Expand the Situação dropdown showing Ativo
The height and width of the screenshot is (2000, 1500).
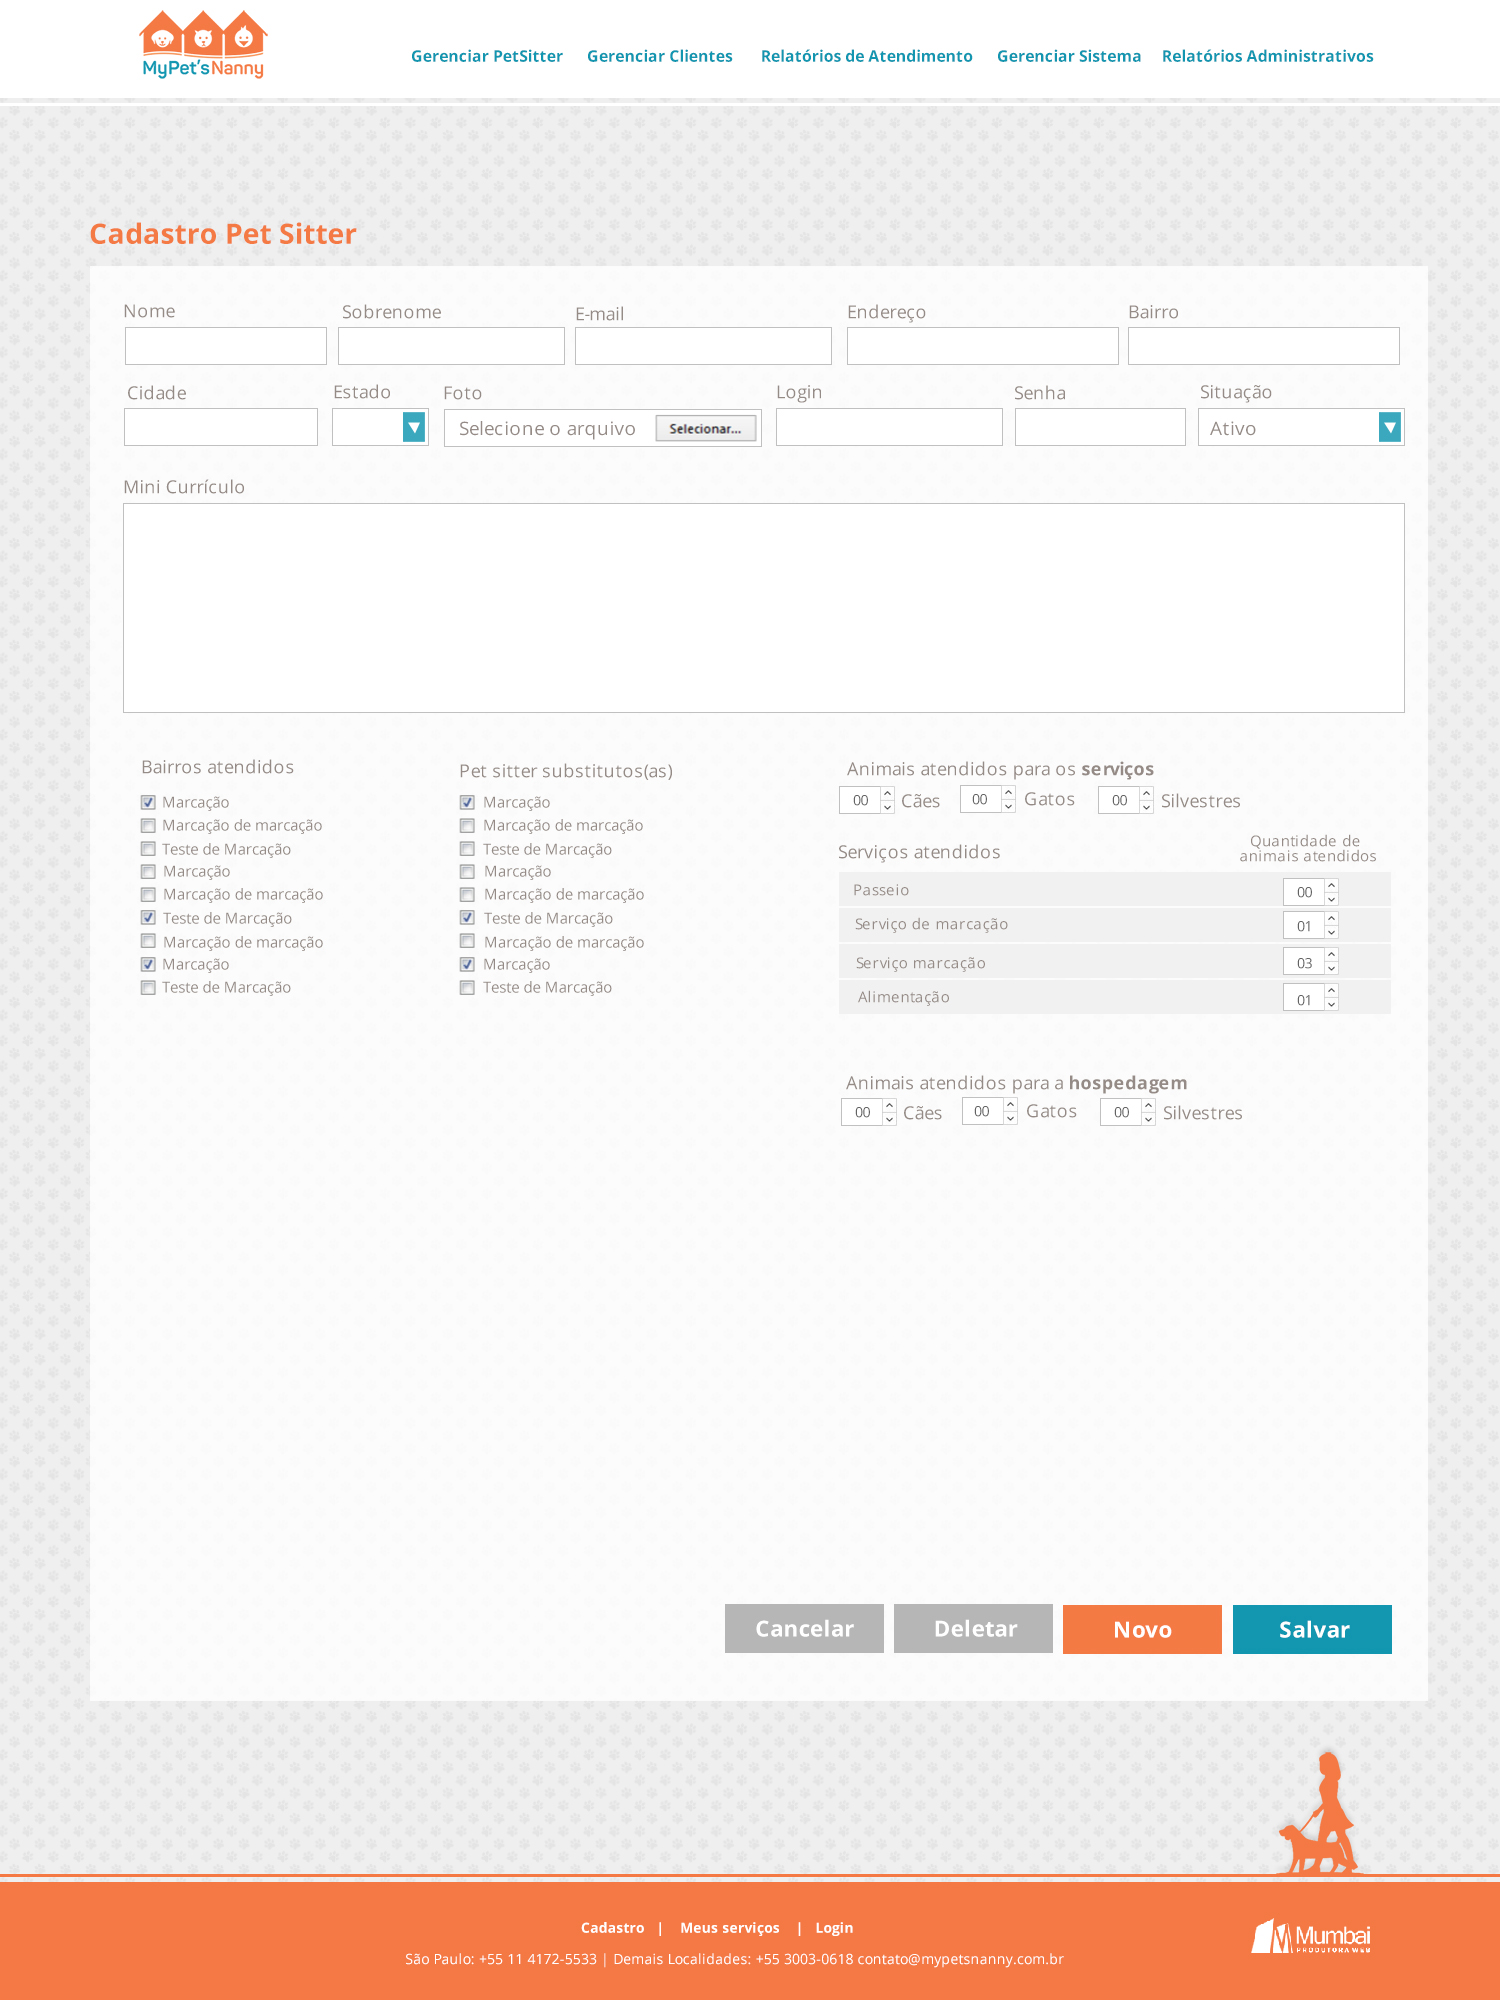click(x=1389, y=428)
